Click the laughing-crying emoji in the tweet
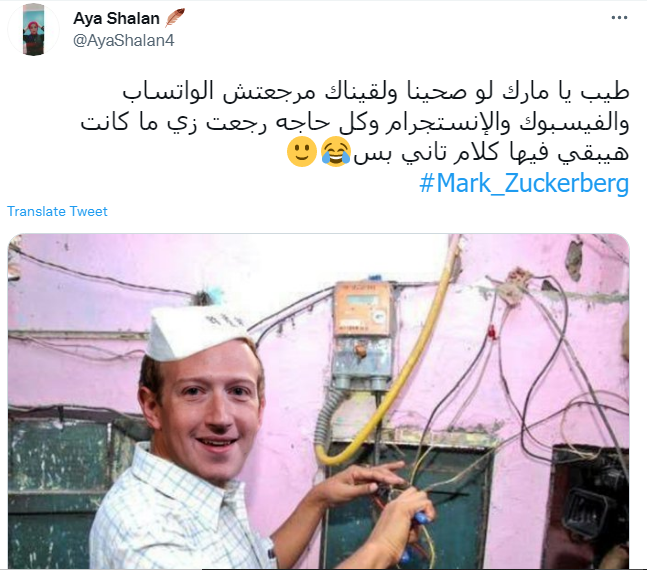Screen dimensions: 647x570 tap(336, 151)
